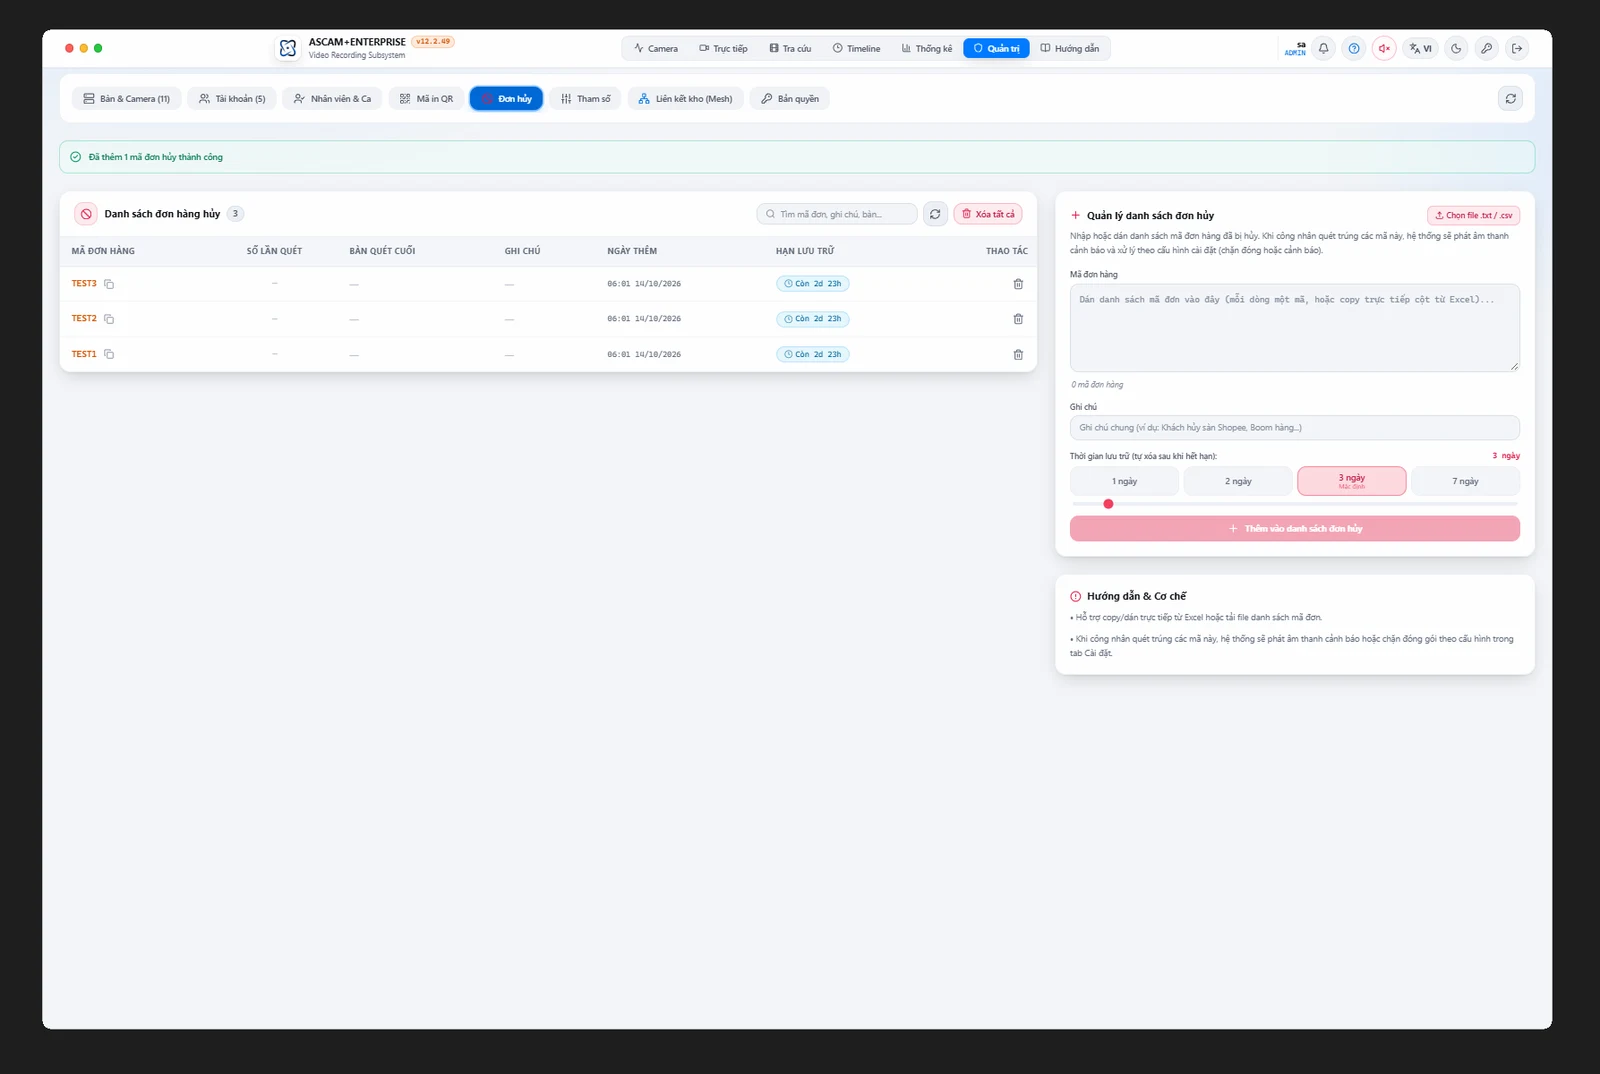This screenshot has height=1074, width=1600.
Task: Open the Hướng dẫn tab
Action: click(x=1070, y=48)
